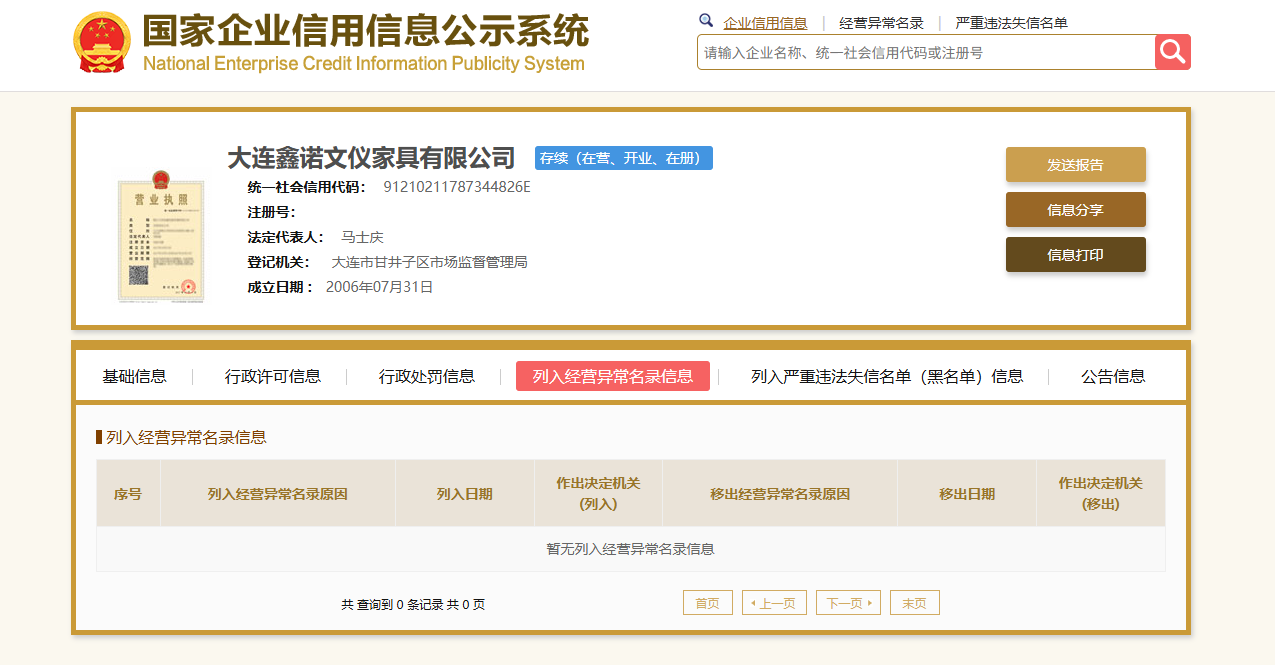Click the 暂无列入经营异常名录信息 empty row
Image resolution: width=1275 pixels, height=665 pixels.
point(631,549)
